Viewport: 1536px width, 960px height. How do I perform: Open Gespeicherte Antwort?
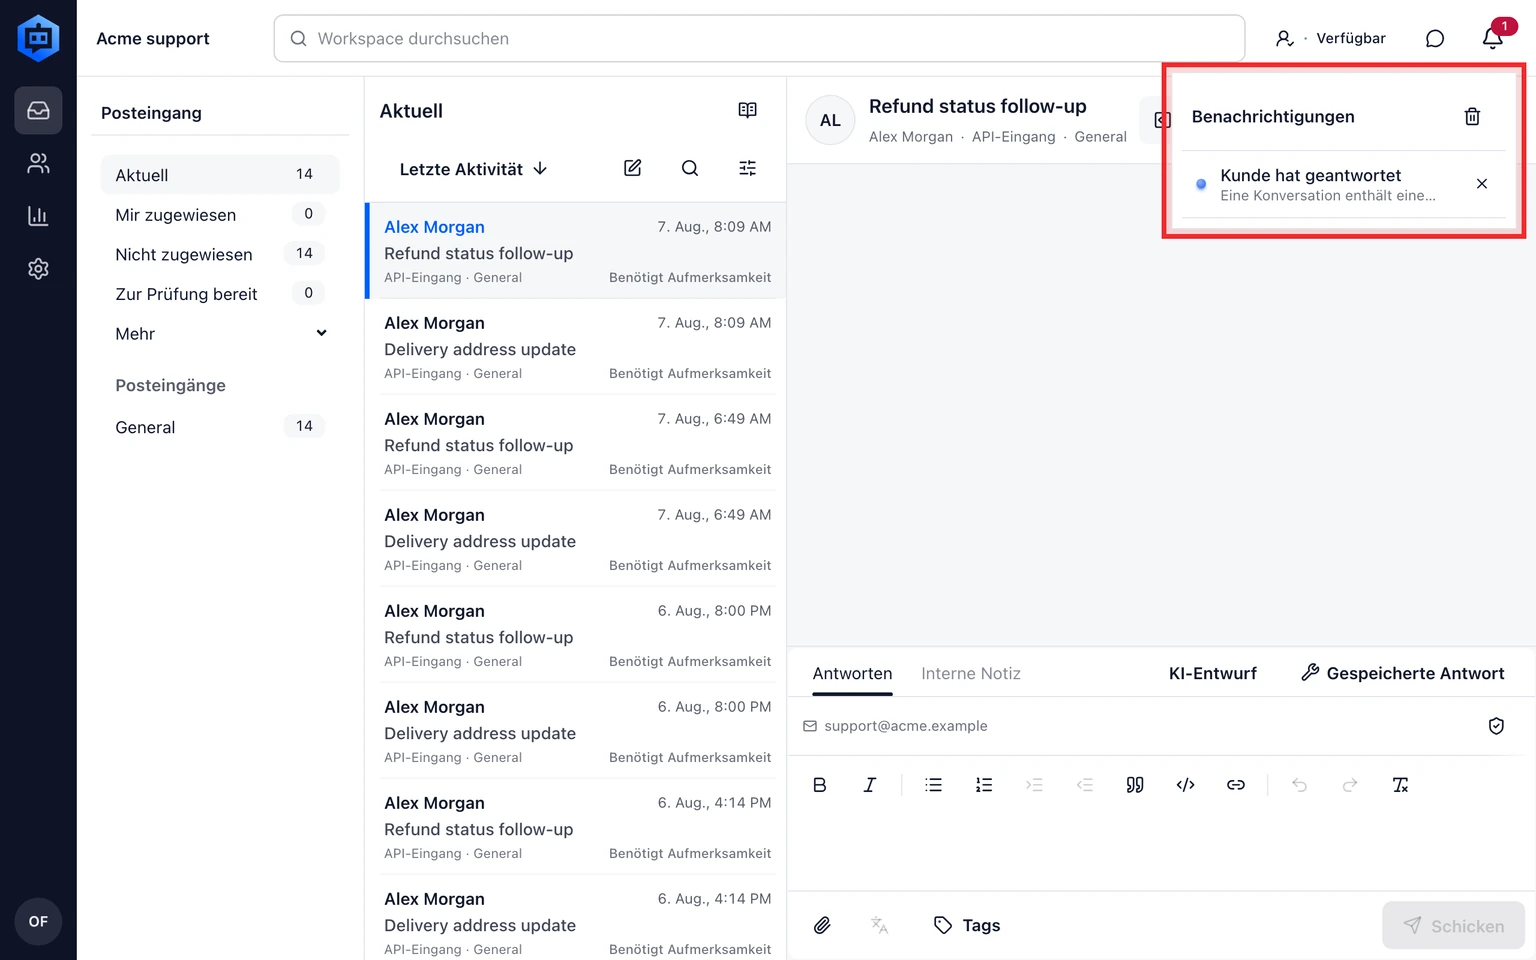tap(1402, 673)
